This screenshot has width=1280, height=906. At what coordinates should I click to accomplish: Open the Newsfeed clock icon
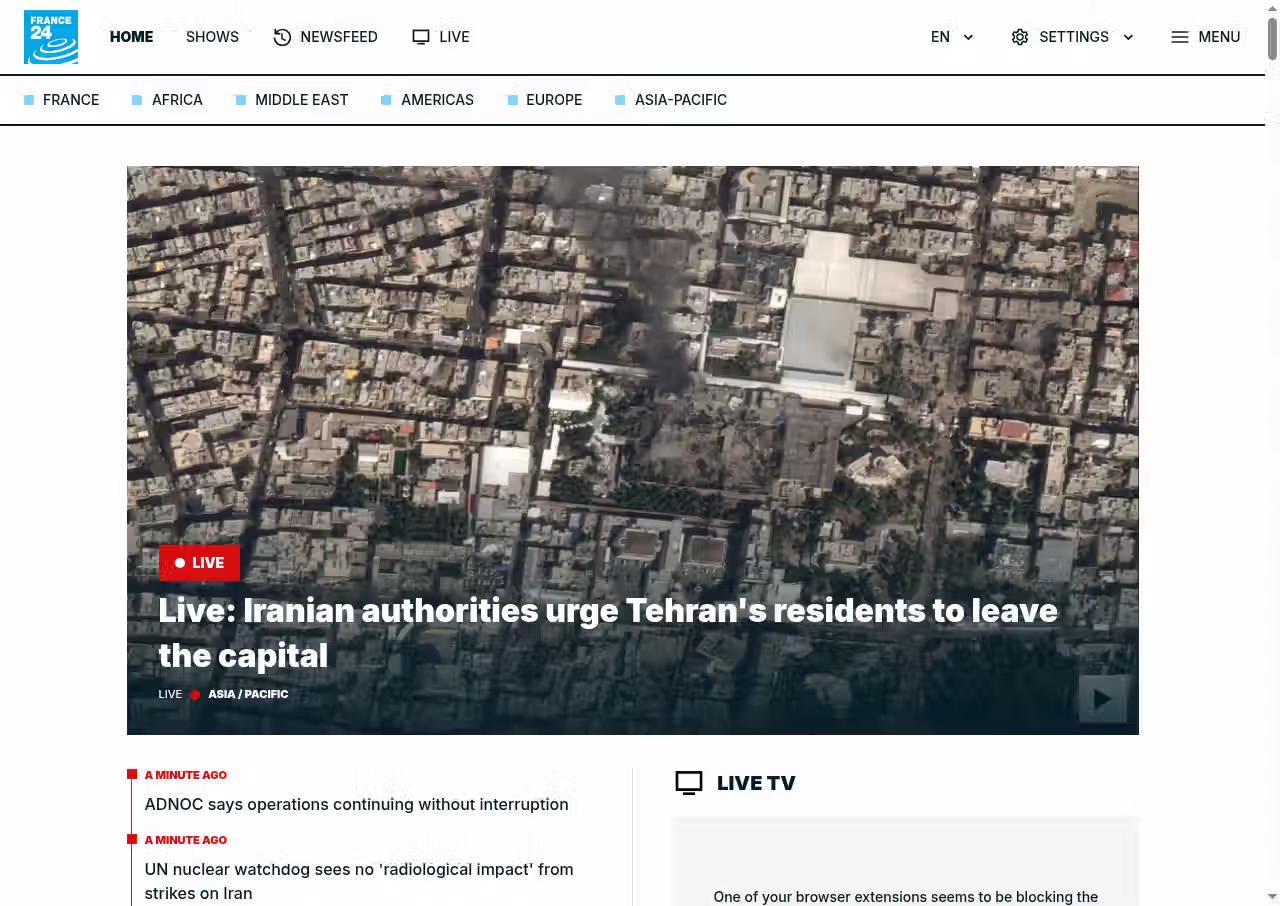click(x=283, y=37)
